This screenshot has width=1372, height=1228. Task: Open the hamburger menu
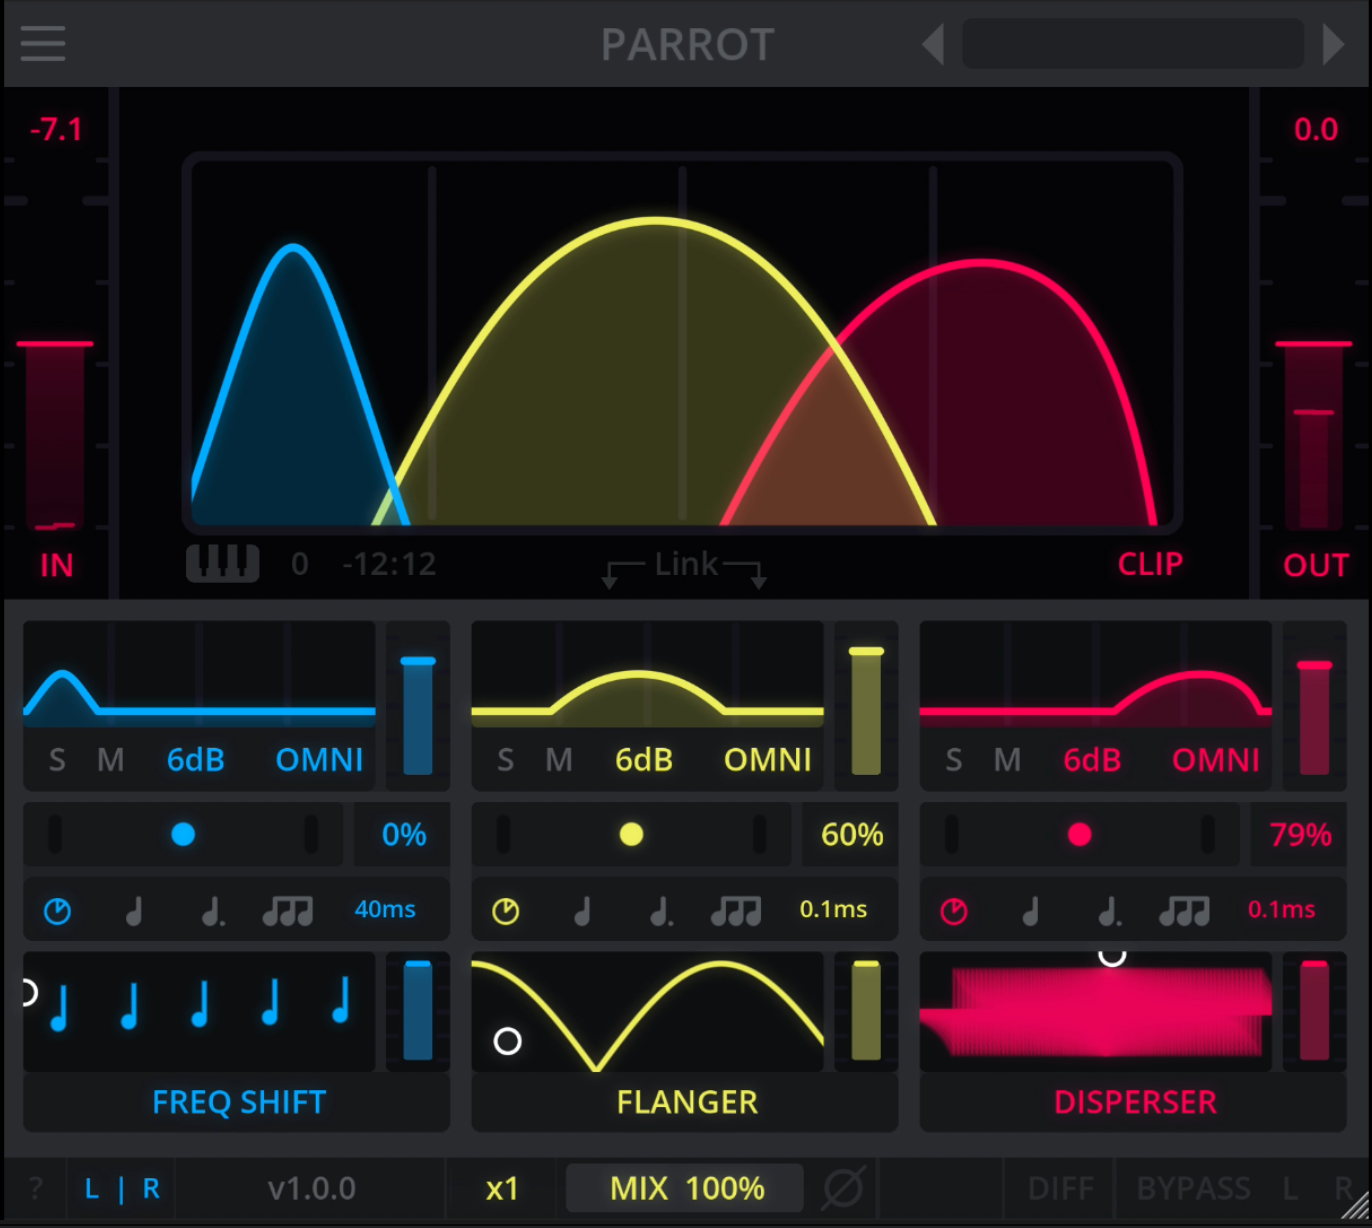(43, 43)
